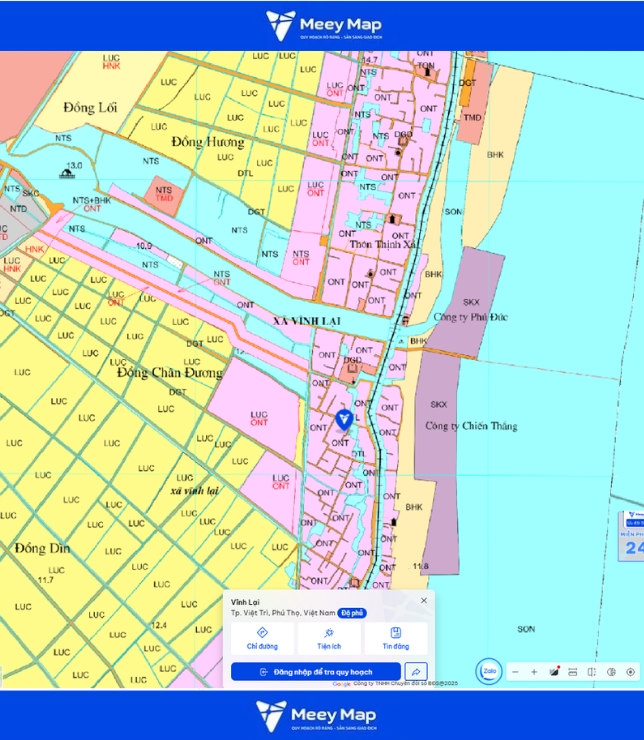
Task: Click the Thôn Thịnh Xá label
Action: tap(383, 244)
